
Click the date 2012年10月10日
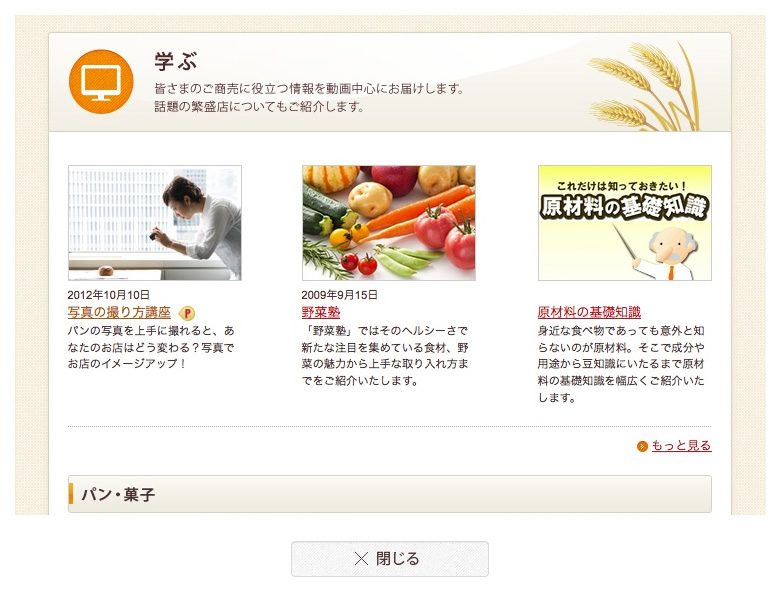pyautogui.click(x=108, y=295)
